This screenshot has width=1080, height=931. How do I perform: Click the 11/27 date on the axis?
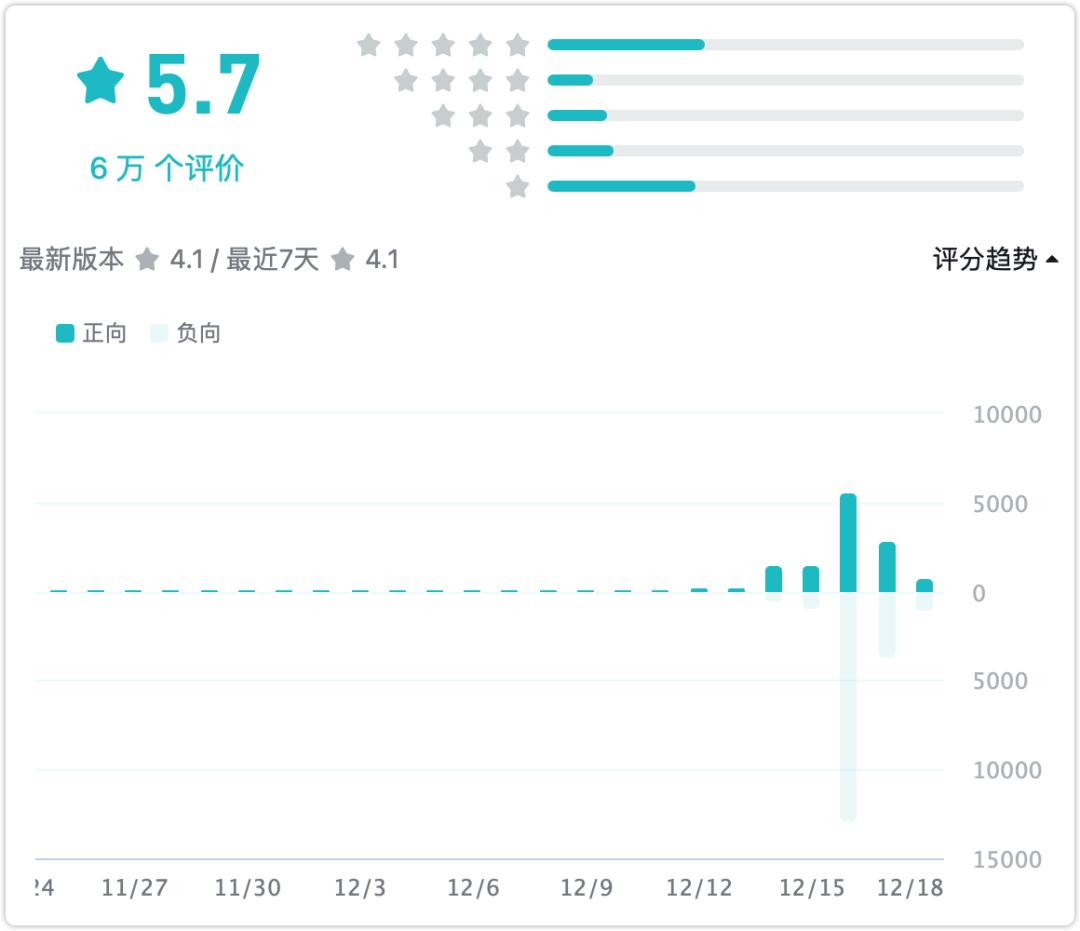point(134,888)
